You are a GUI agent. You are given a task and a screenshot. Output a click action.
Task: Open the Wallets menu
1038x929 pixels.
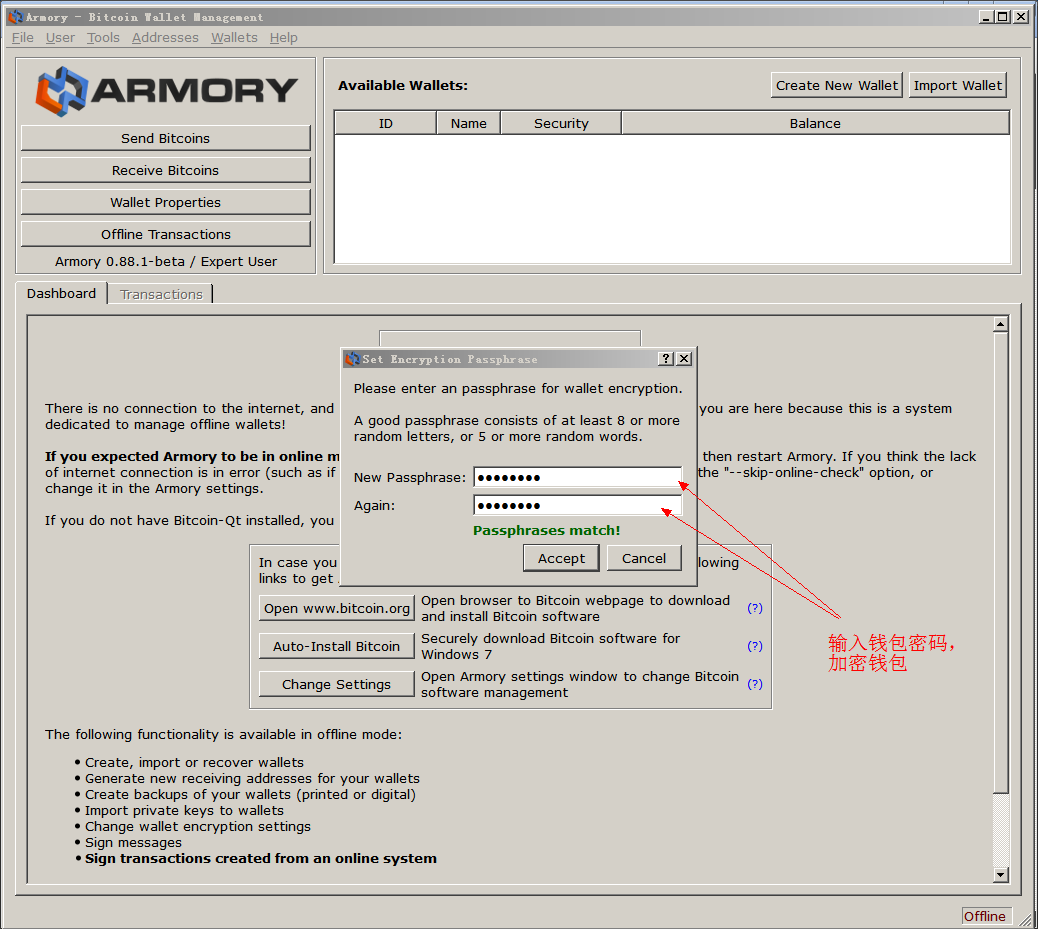[x=234, y=38]
